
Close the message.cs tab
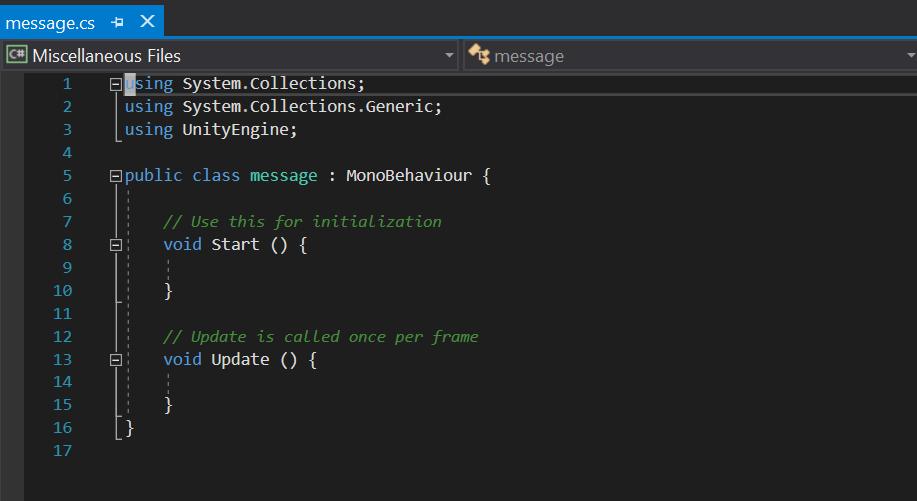click(147, 21)
